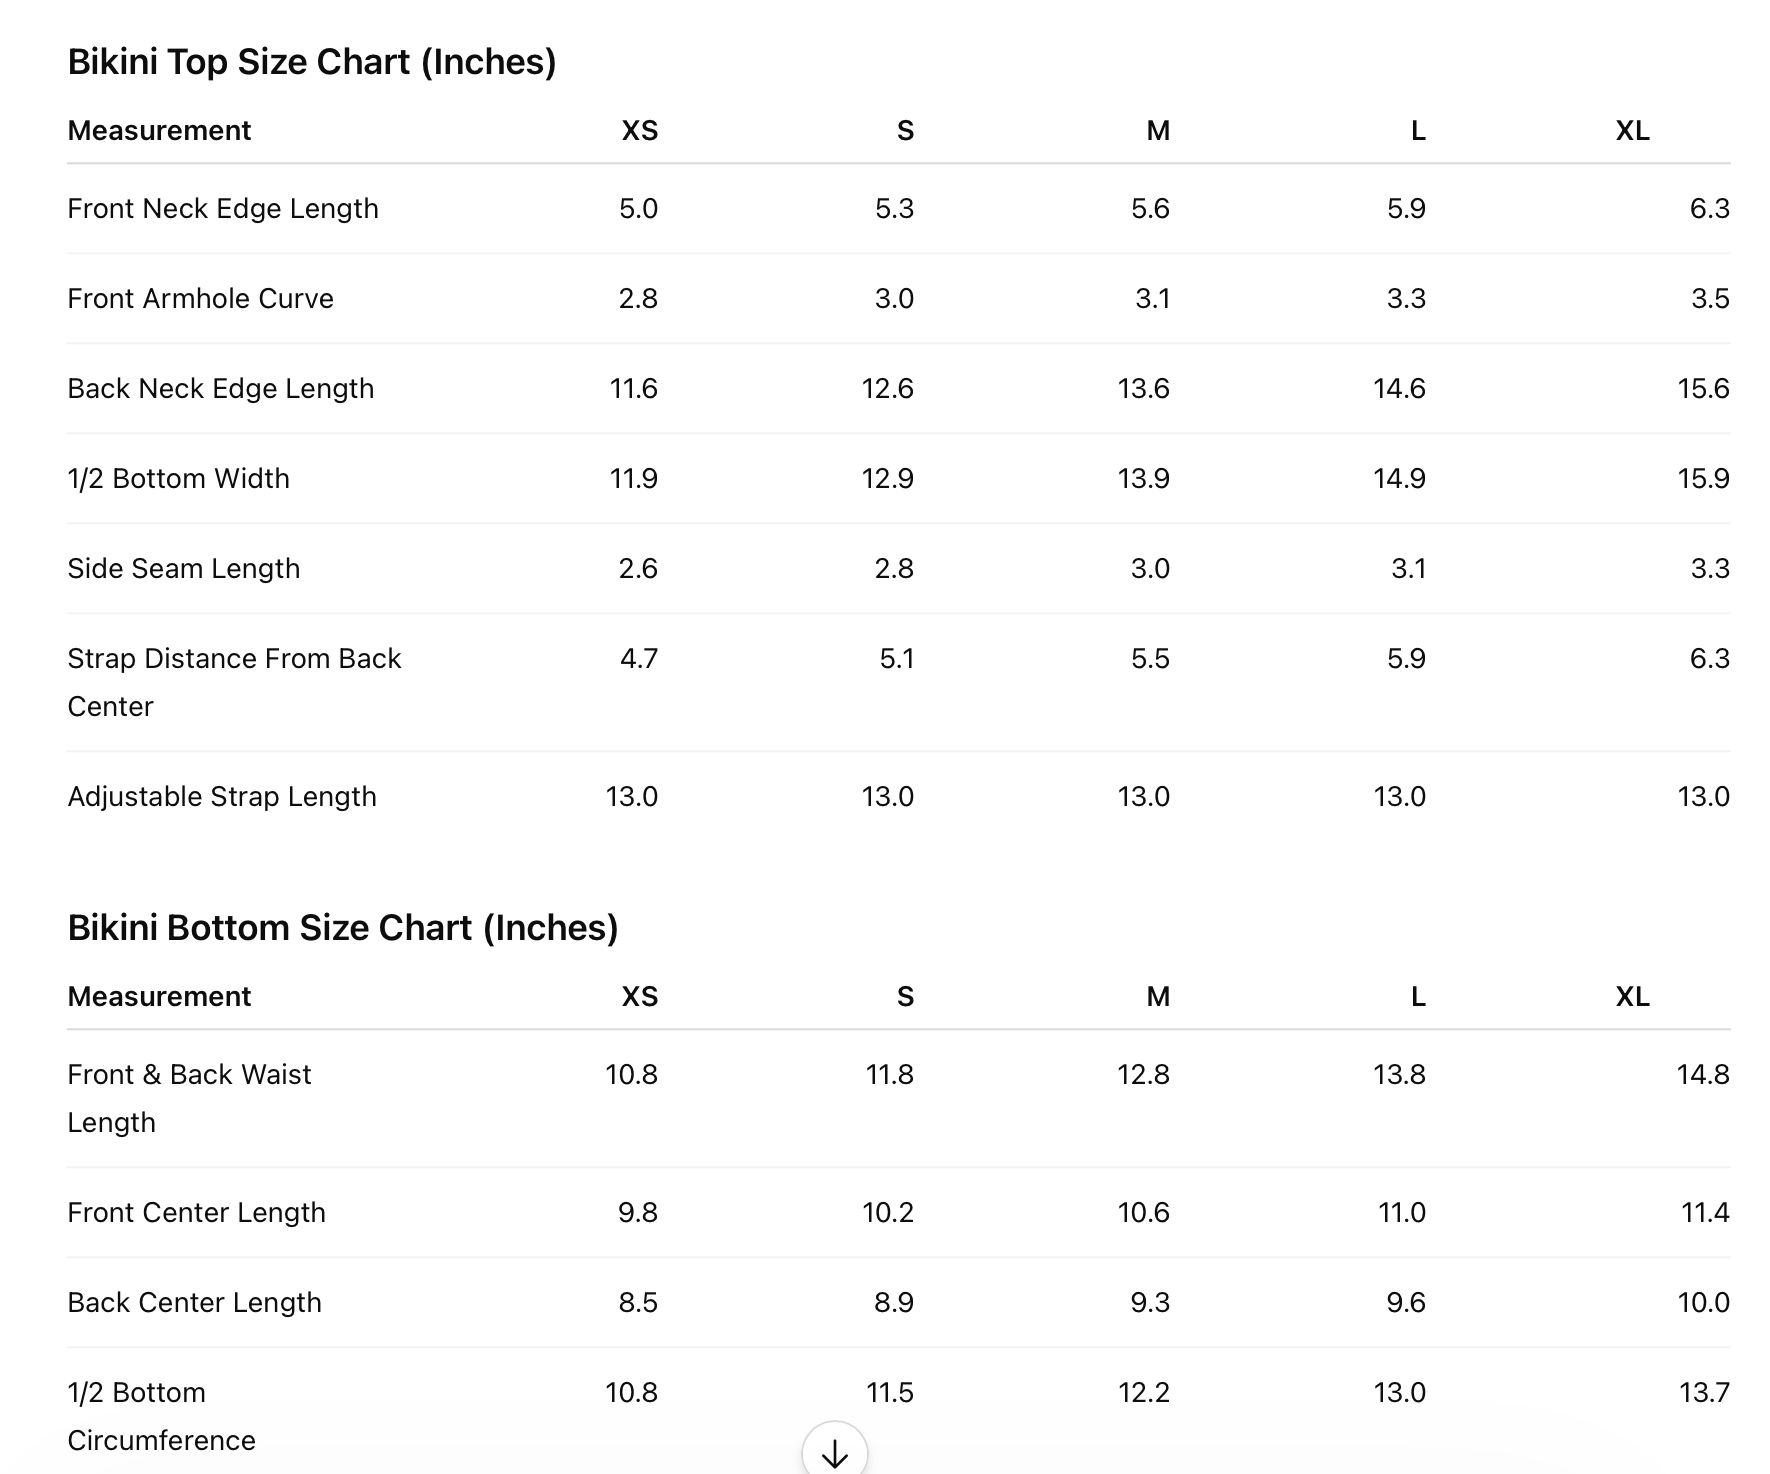Click Strap Distance From Back Center label
The height and width of the screenshot is (1474, 1770).
click(234, 683)
